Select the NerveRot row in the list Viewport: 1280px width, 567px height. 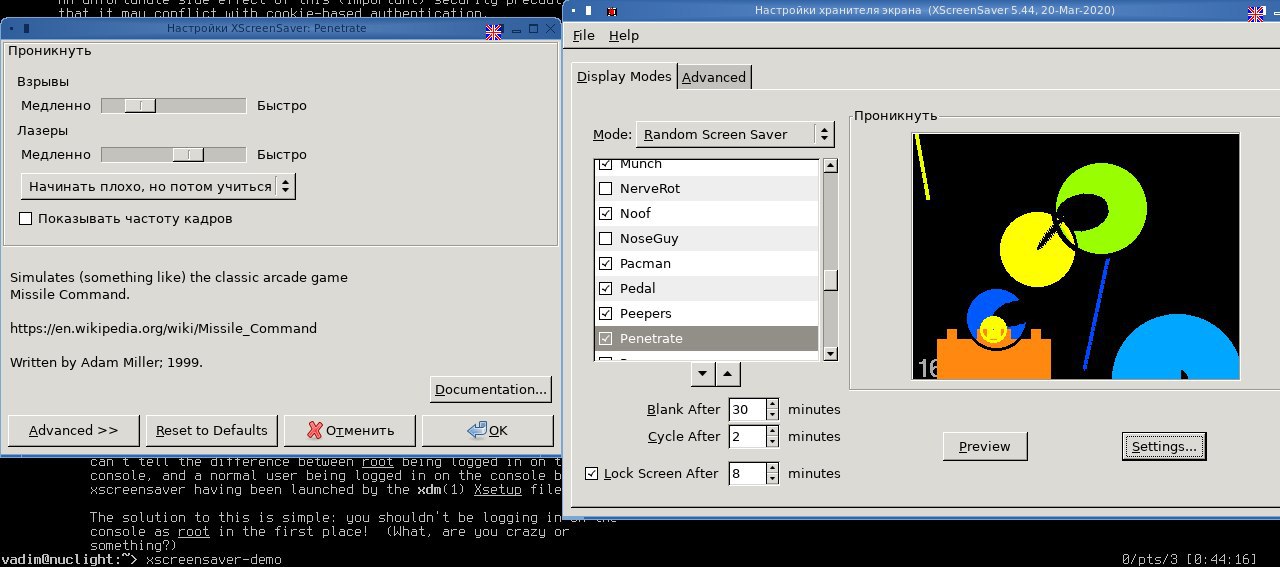click(706, 188)
